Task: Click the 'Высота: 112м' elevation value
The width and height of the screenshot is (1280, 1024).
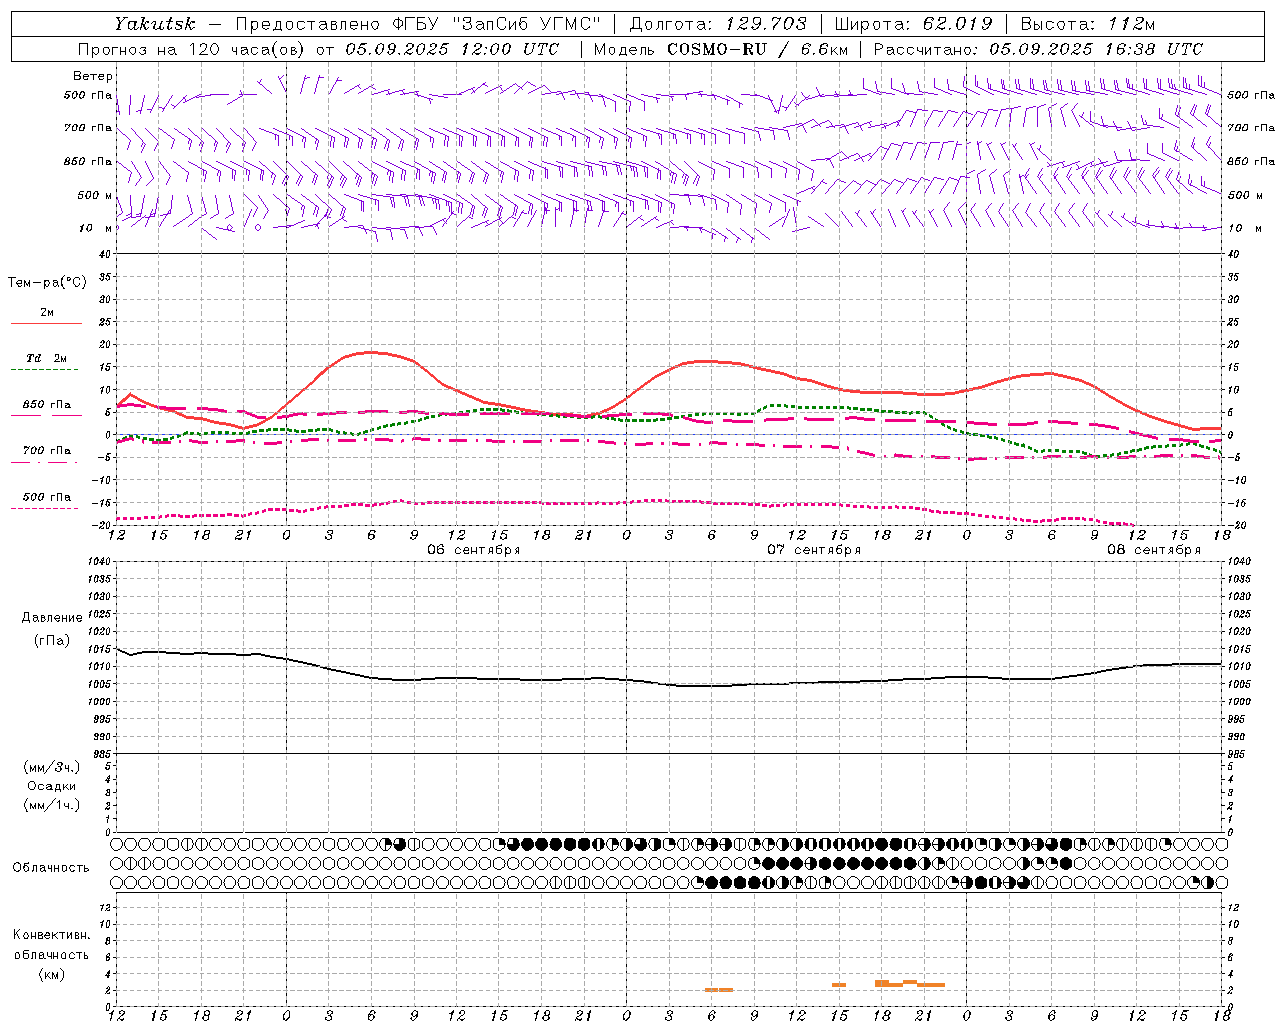Action: (x=1088, y=24)
